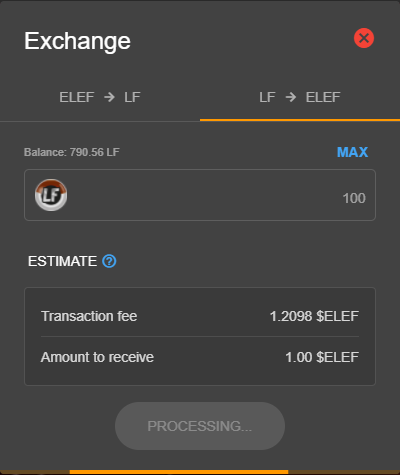Open the ESTIMATE help question mark icon

pos(109,261)
